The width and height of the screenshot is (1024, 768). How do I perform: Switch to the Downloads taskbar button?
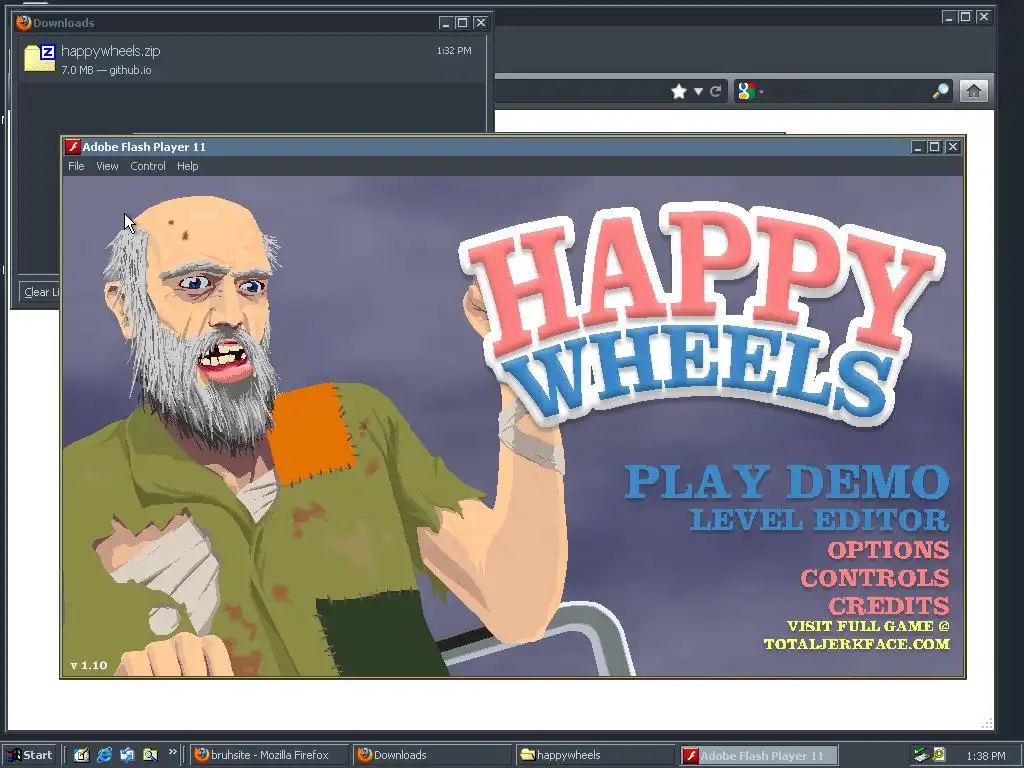pos(434,755)
